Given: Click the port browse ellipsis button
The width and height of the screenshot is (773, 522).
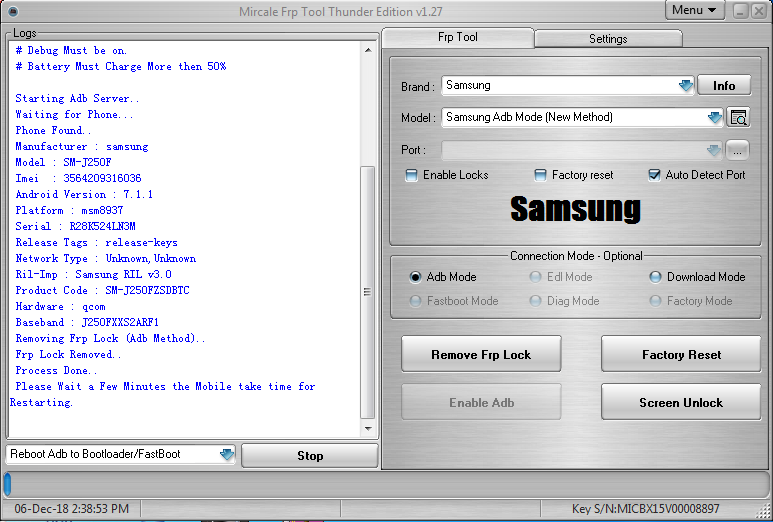Looking at the screenshot, I should tap(737, 150).
